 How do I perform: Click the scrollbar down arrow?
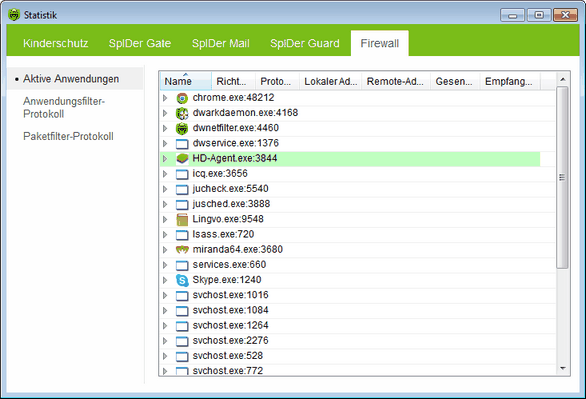562,369
